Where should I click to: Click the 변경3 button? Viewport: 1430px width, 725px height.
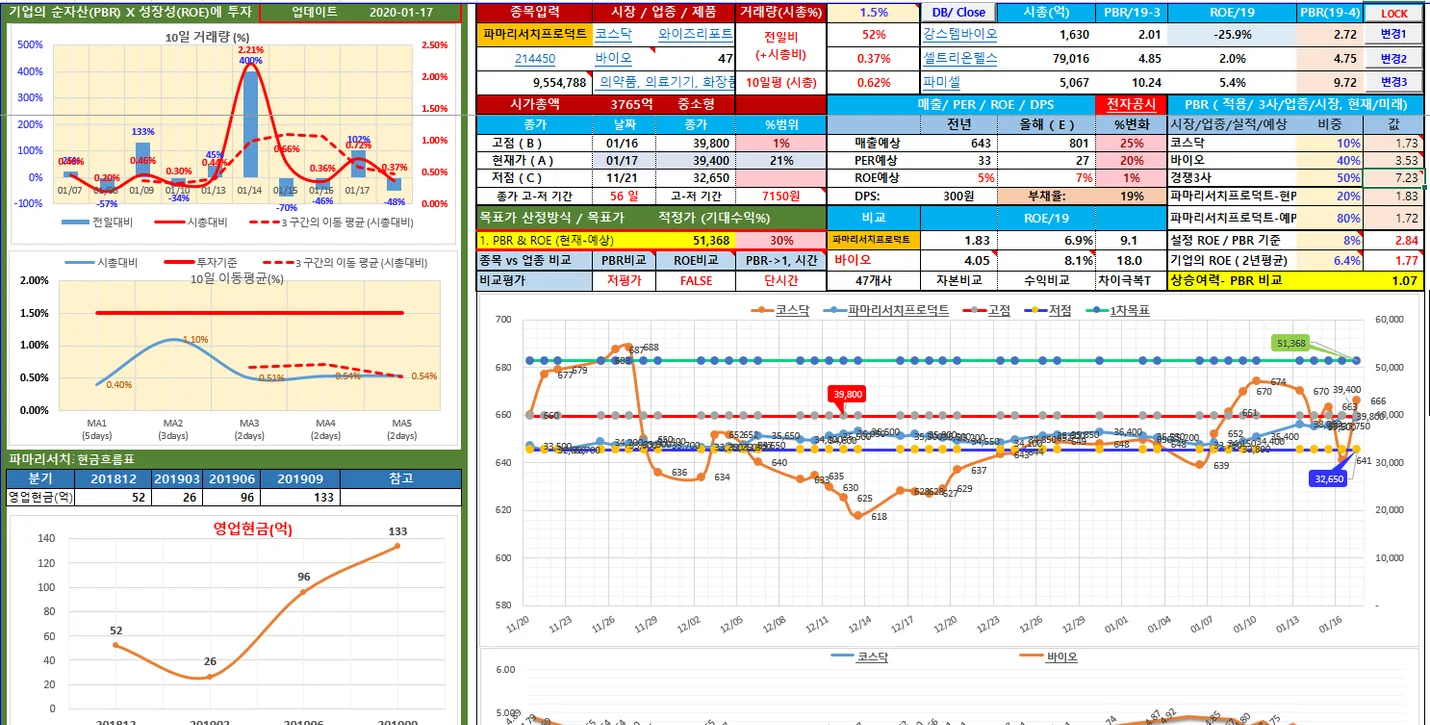coord(1393,82)
